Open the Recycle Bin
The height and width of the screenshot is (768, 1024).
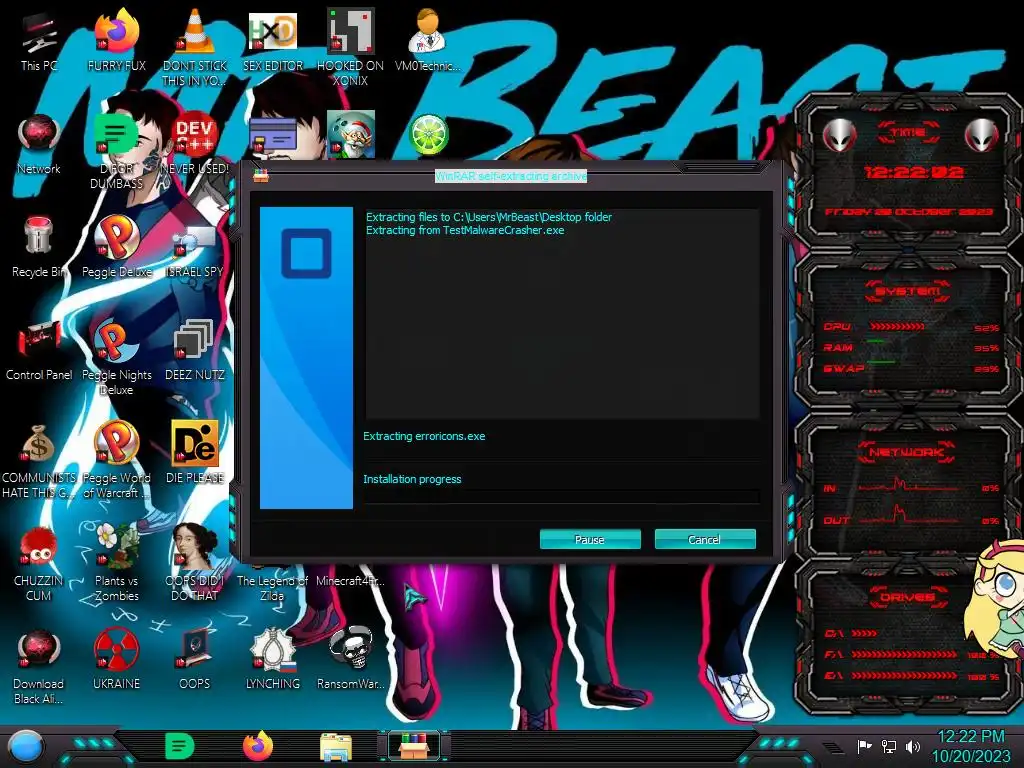[38, 248]
